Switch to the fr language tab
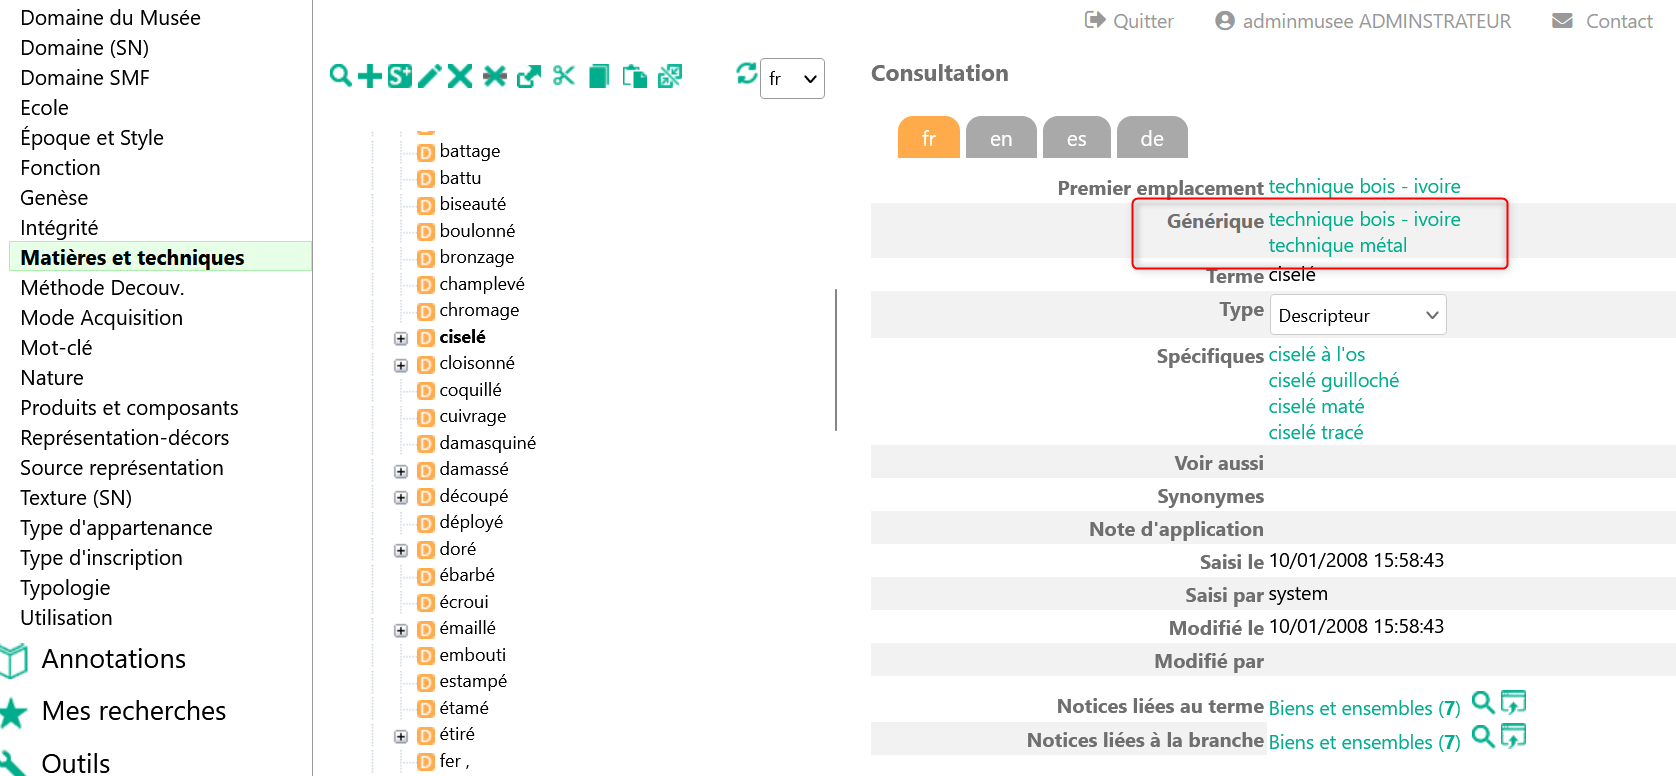The width and height of the screenshot is (1676, 776). pos(929,138)
